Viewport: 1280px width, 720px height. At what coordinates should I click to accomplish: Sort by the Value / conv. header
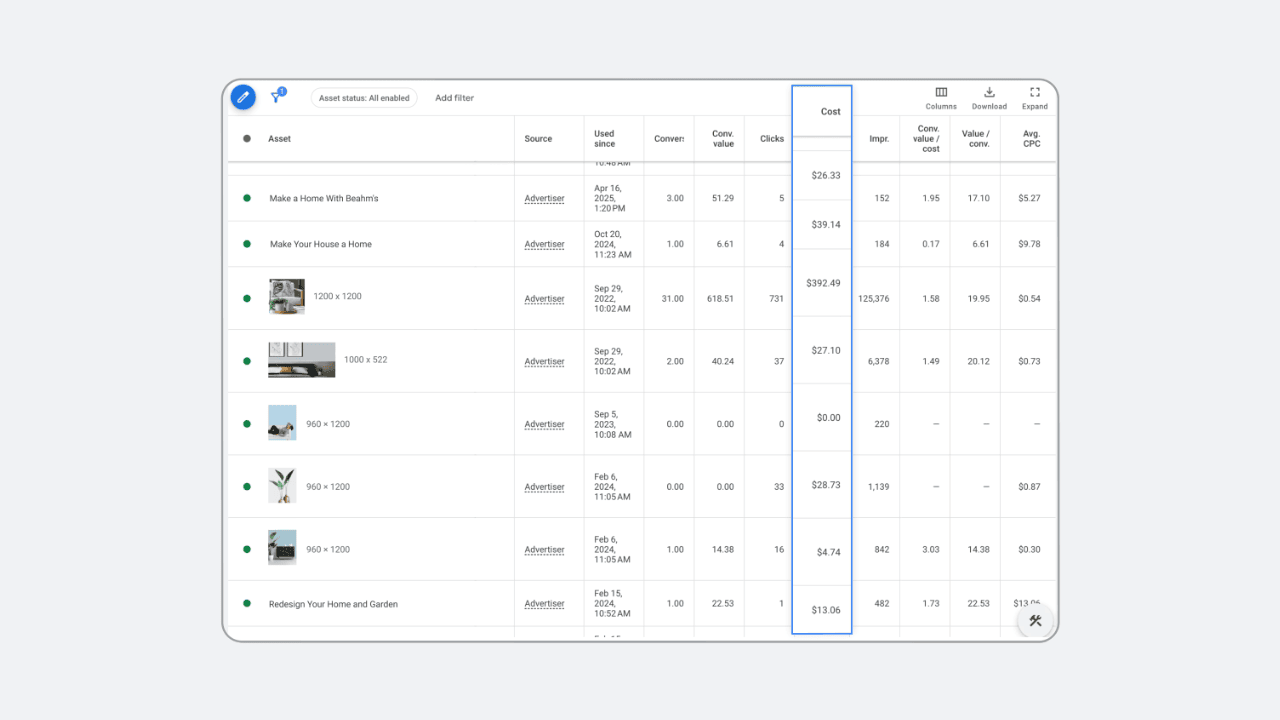click(x=976, y=139)
